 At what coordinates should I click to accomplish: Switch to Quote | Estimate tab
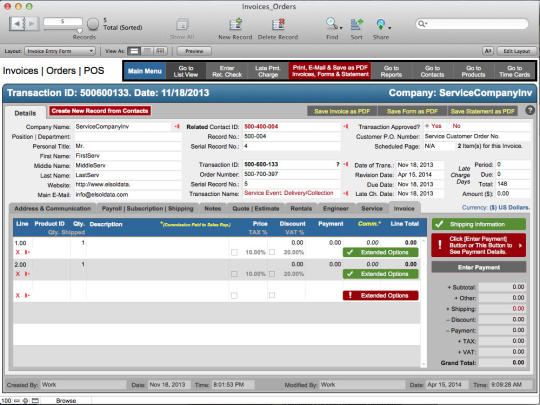[256, 209]
